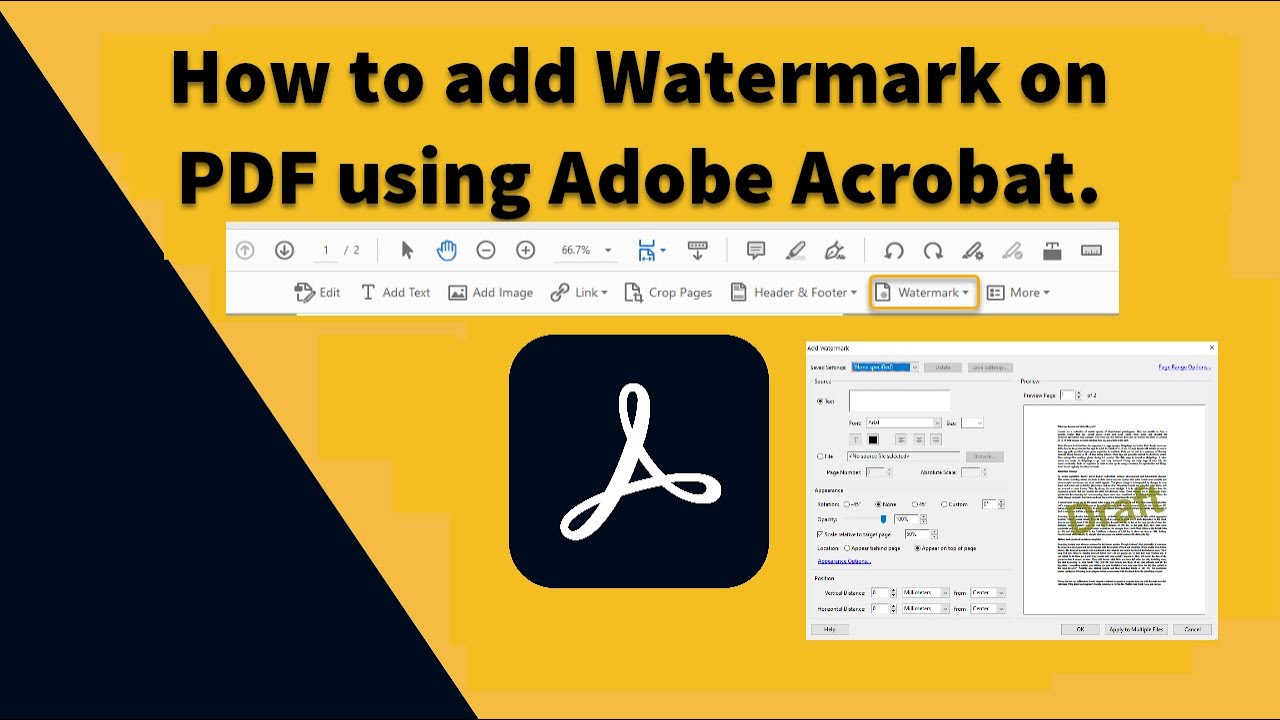1280x720 pixels.
Task: Click the Opacity percentage field
Action: [906, 519]
